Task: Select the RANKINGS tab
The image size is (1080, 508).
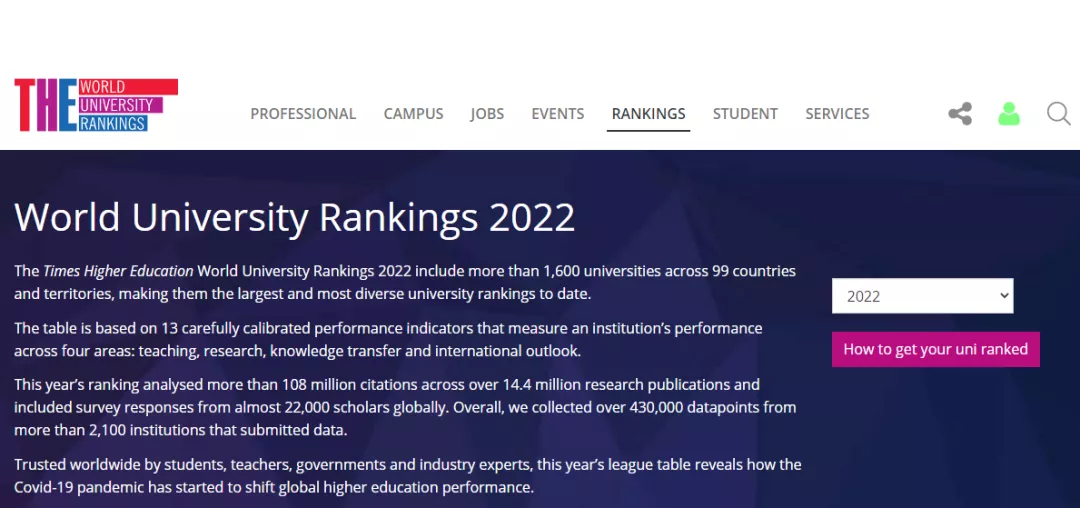Action: coord(648,114)
